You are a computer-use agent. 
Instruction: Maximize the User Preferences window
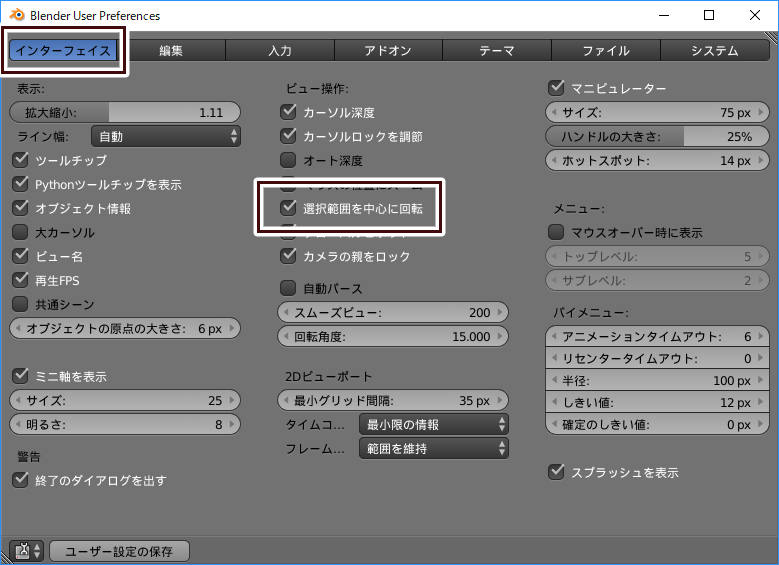coord(709,15)
